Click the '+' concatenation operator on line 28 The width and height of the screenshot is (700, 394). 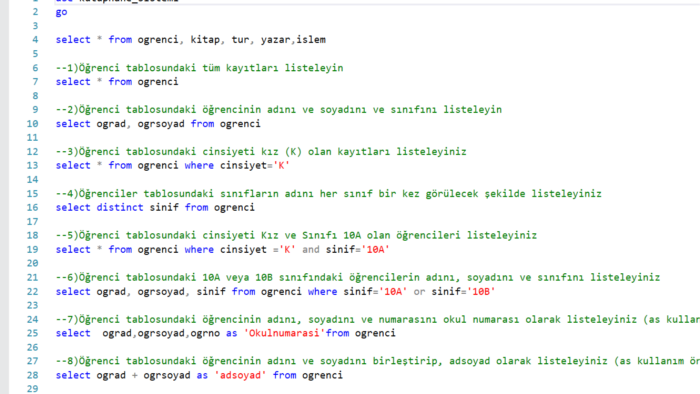[134, 375]
